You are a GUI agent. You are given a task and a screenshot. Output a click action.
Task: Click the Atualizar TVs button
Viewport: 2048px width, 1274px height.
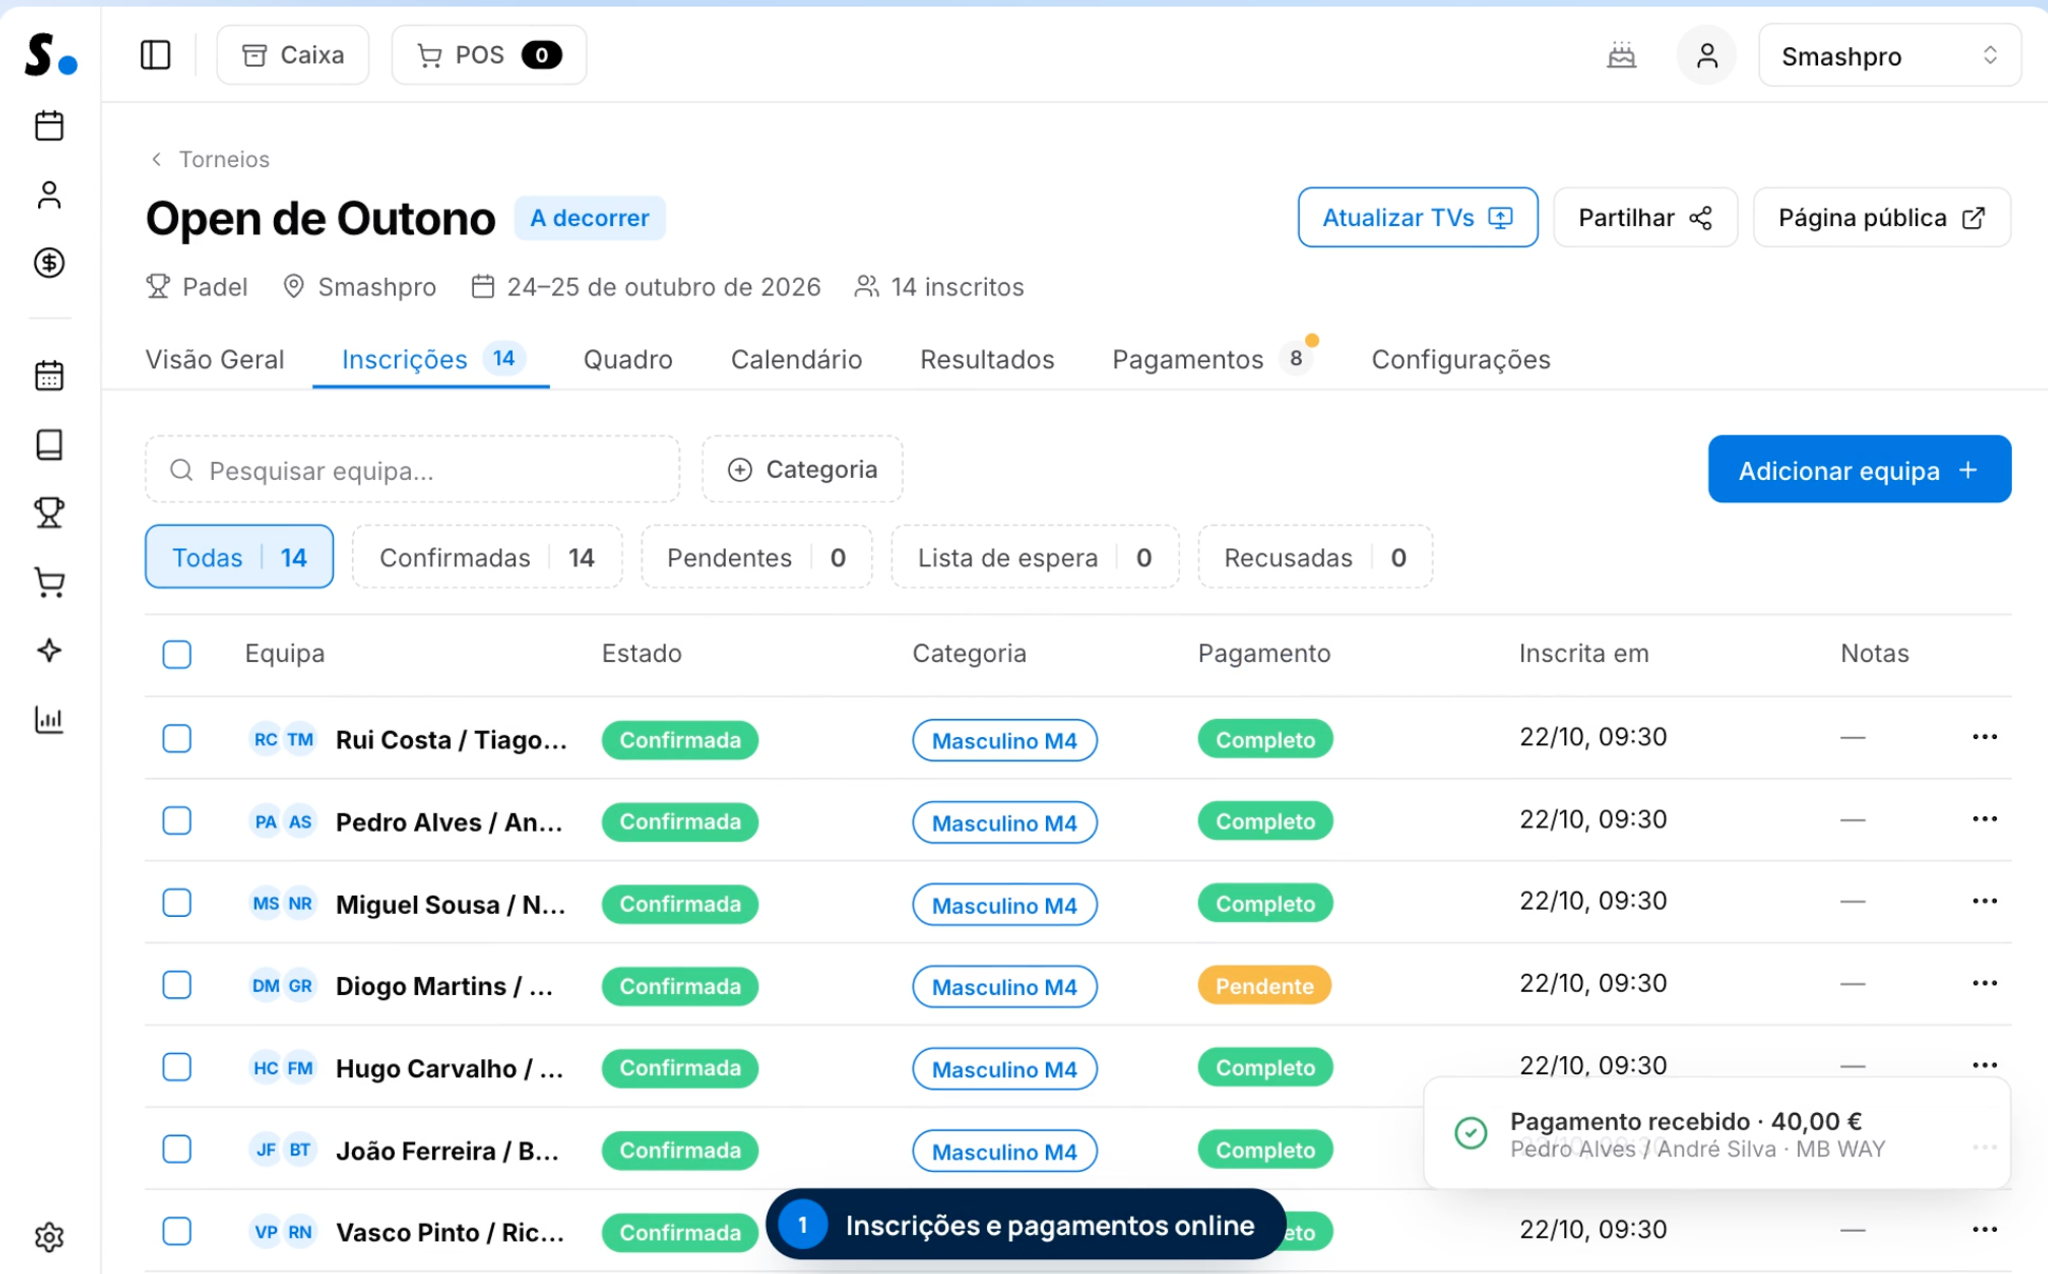(x=1417, y=217)
